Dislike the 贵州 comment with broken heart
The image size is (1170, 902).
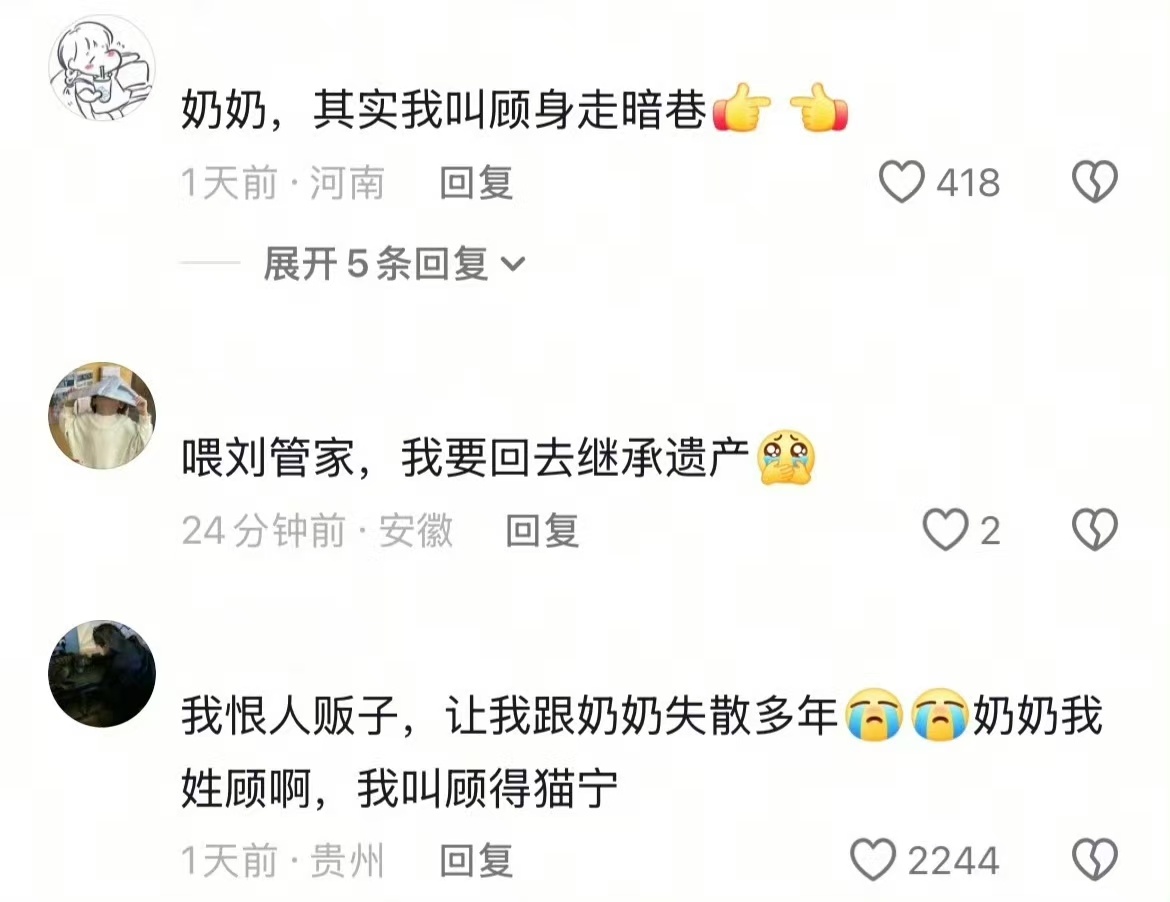(x=1095, y=859)
